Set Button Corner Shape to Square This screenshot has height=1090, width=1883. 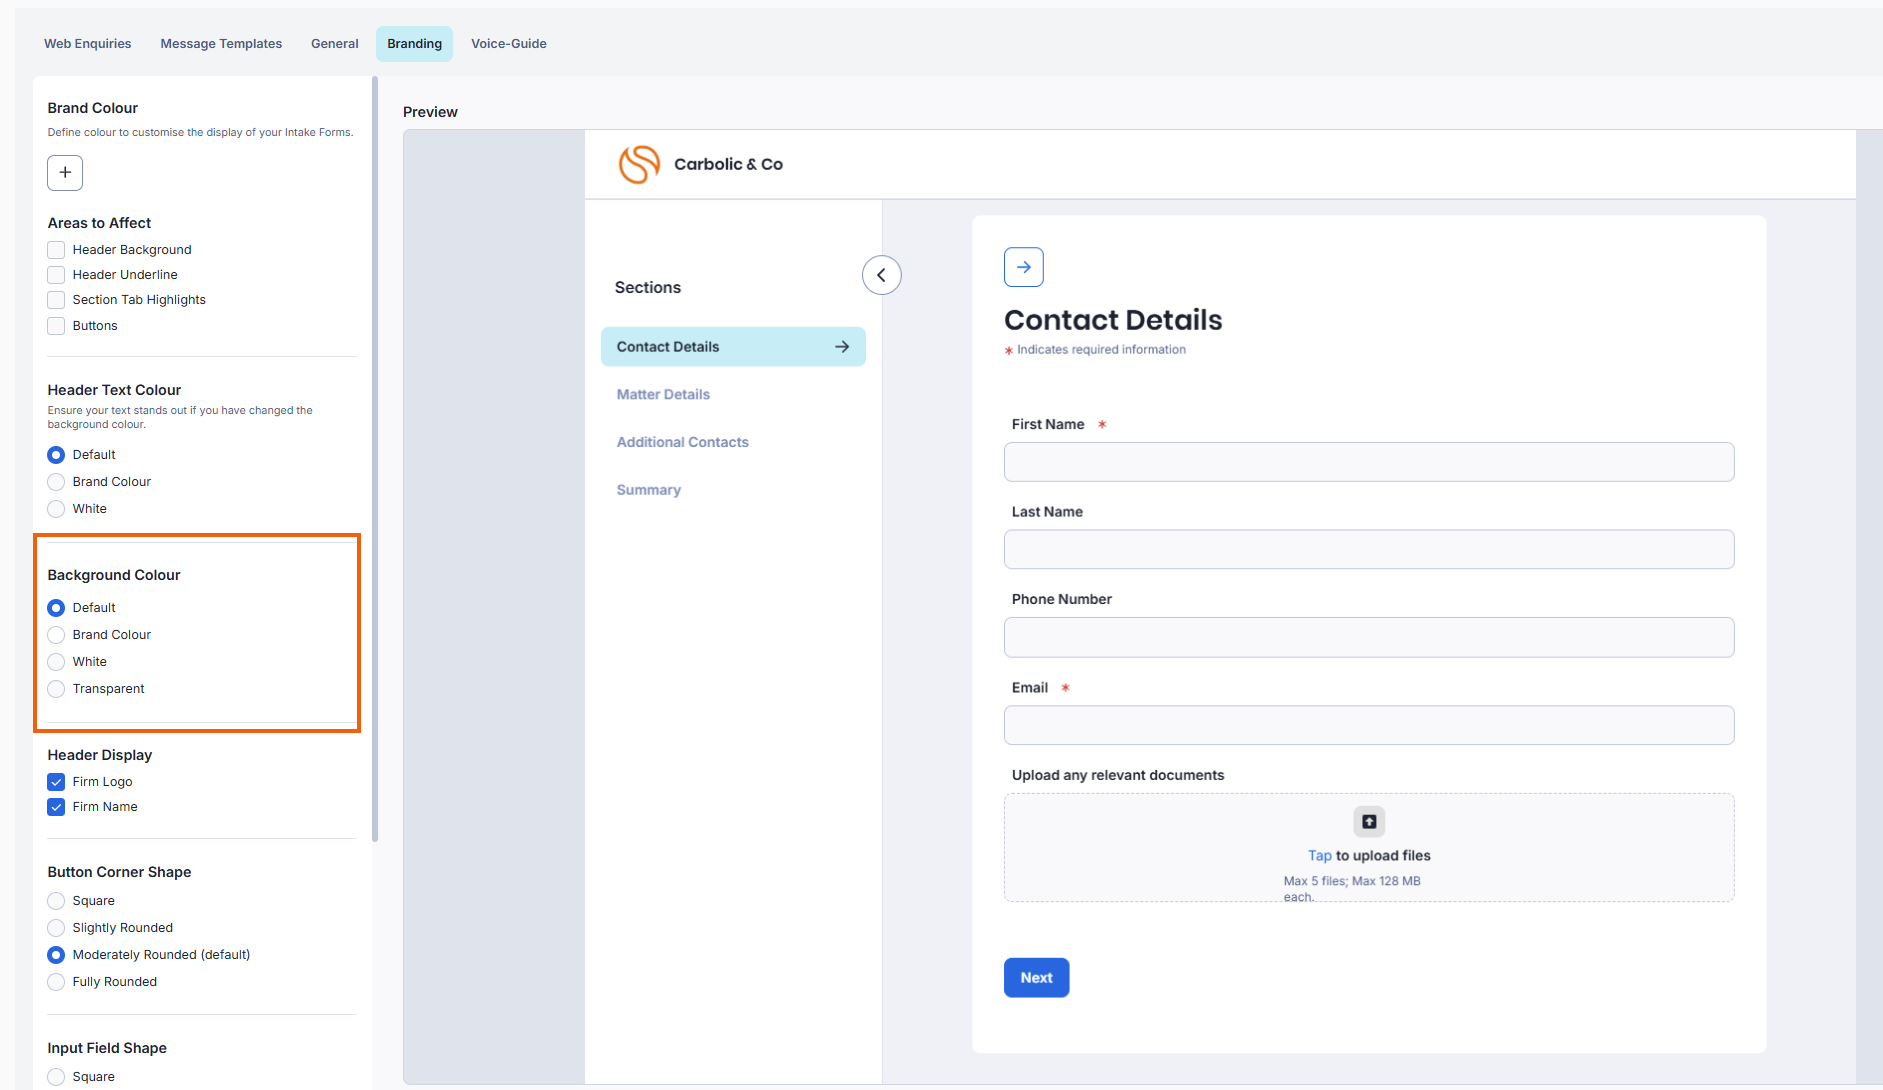[x=56, y=901]
